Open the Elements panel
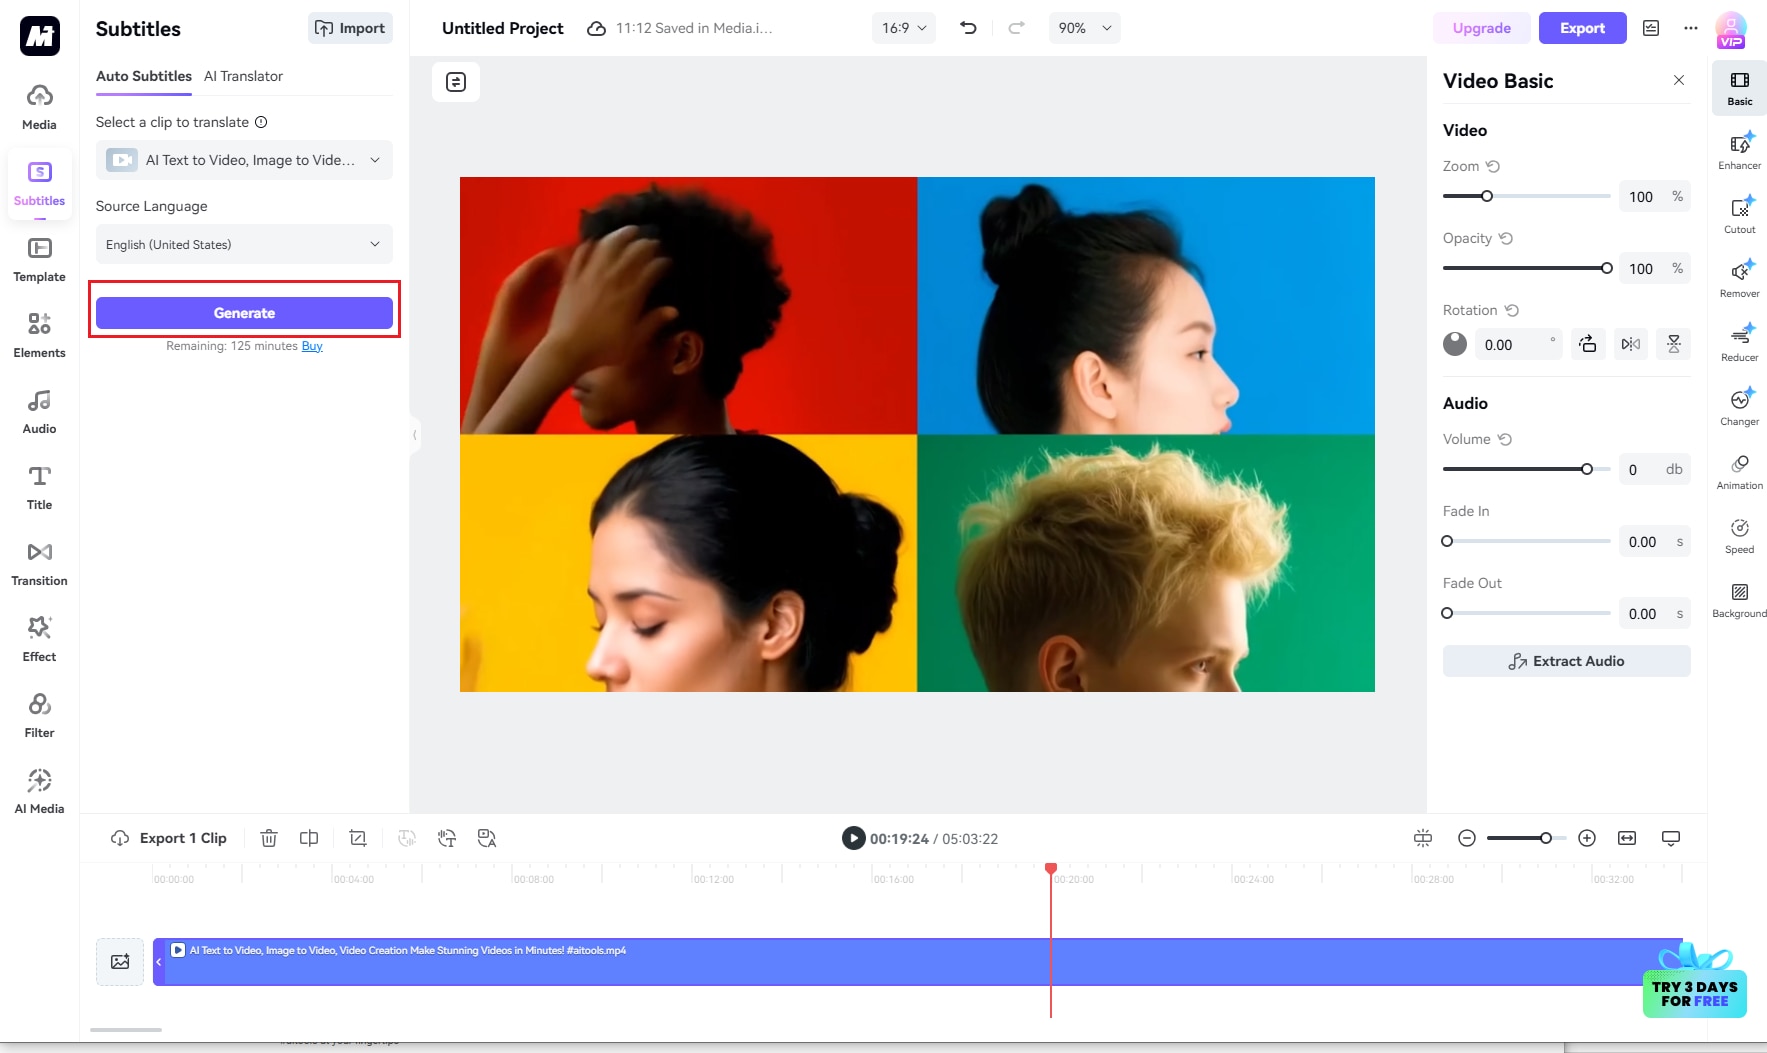1767x1053 pixels. 39,335
